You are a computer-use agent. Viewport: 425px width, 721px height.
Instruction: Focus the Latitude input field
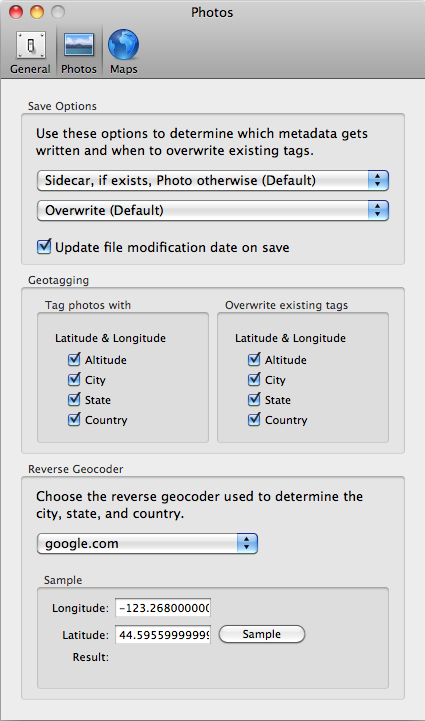[x=163, y=635]
